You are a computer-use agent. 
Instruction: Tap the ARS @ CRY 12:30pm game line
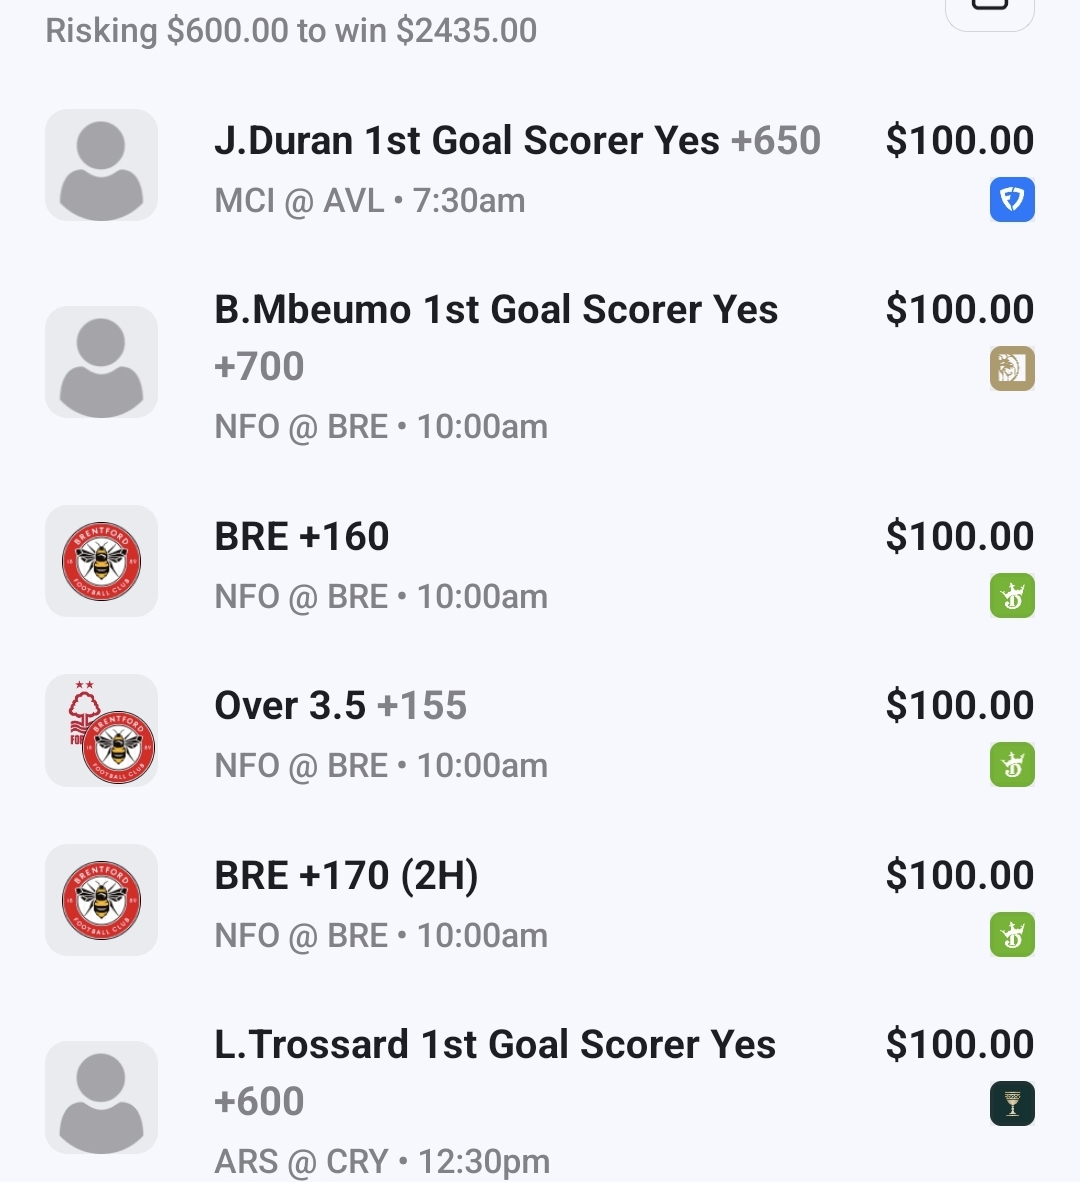[x=382, y=1161]
